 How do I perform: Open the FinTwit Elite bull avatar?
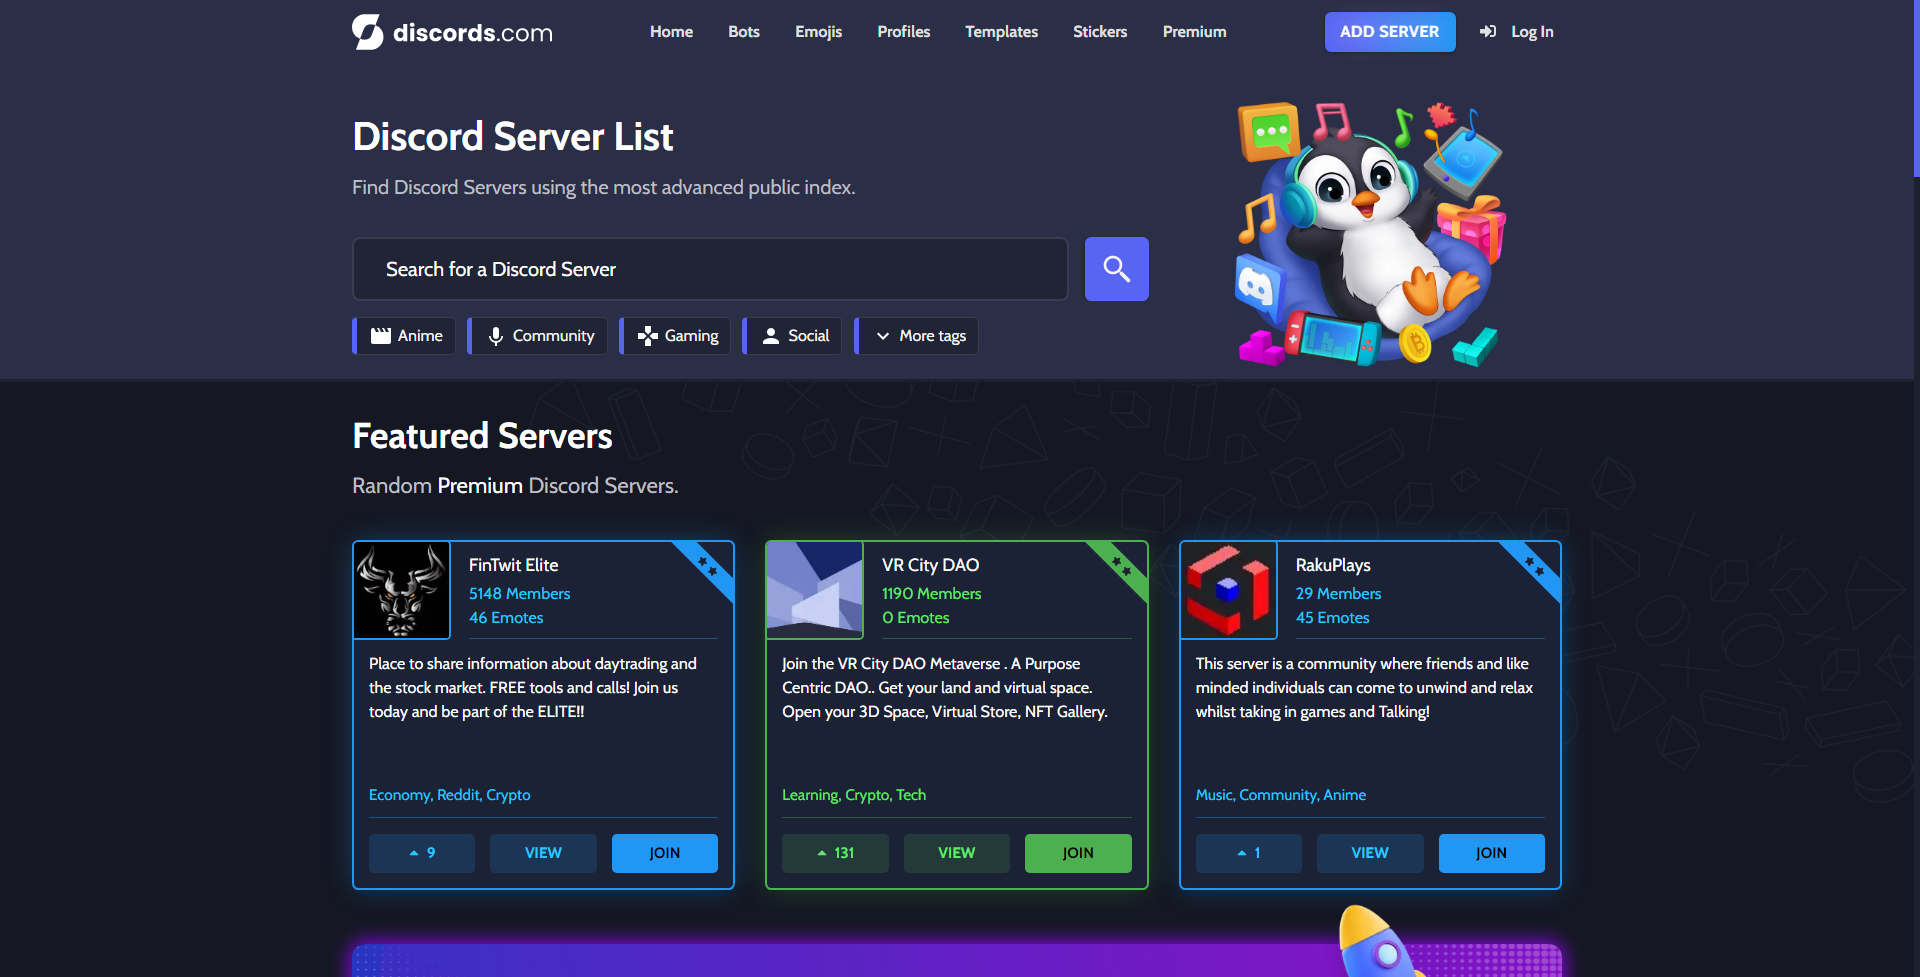tap(402, 590)
